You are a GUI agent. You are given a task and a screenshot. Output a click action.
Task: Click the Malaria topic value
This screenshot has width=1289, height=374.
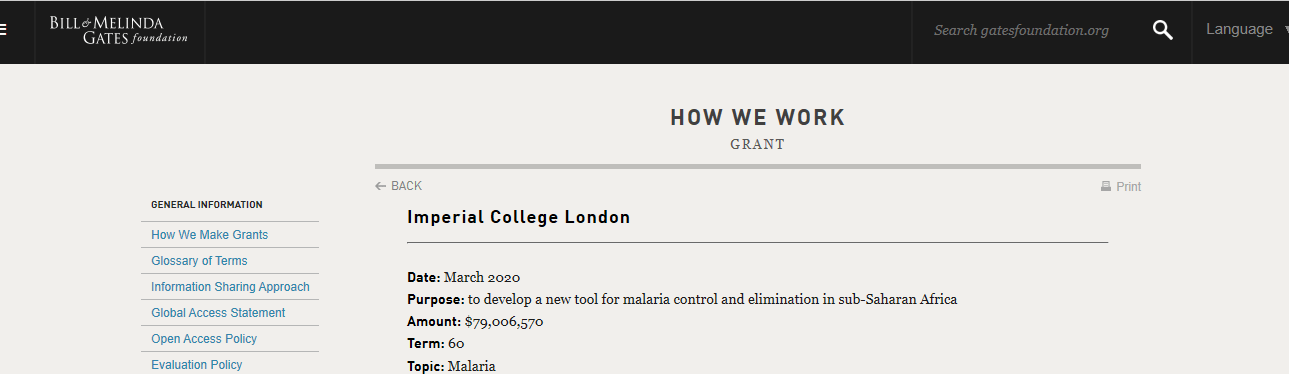tap(472, 366)
